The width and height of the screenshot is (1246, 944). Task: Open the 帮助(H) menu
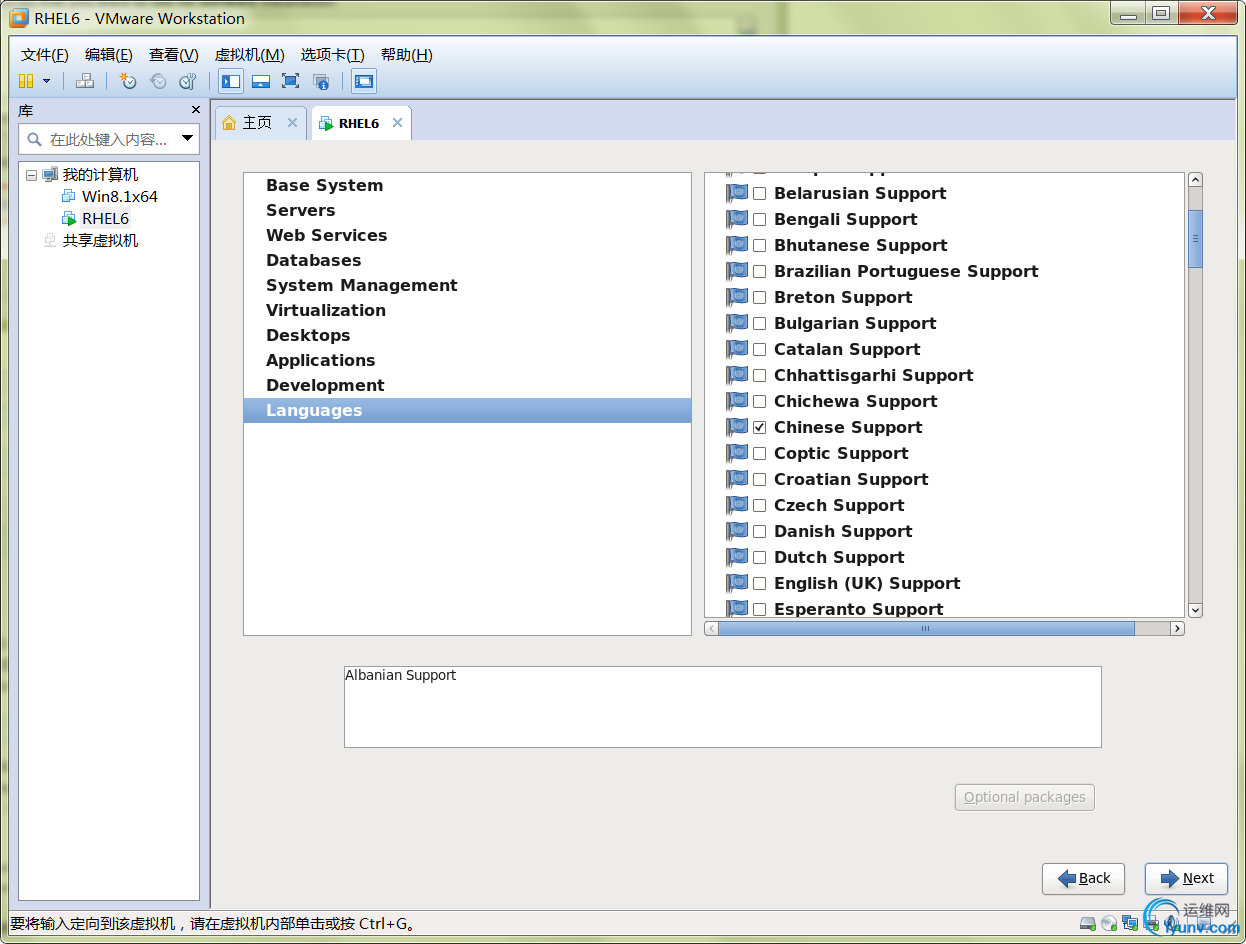(407, 55)
